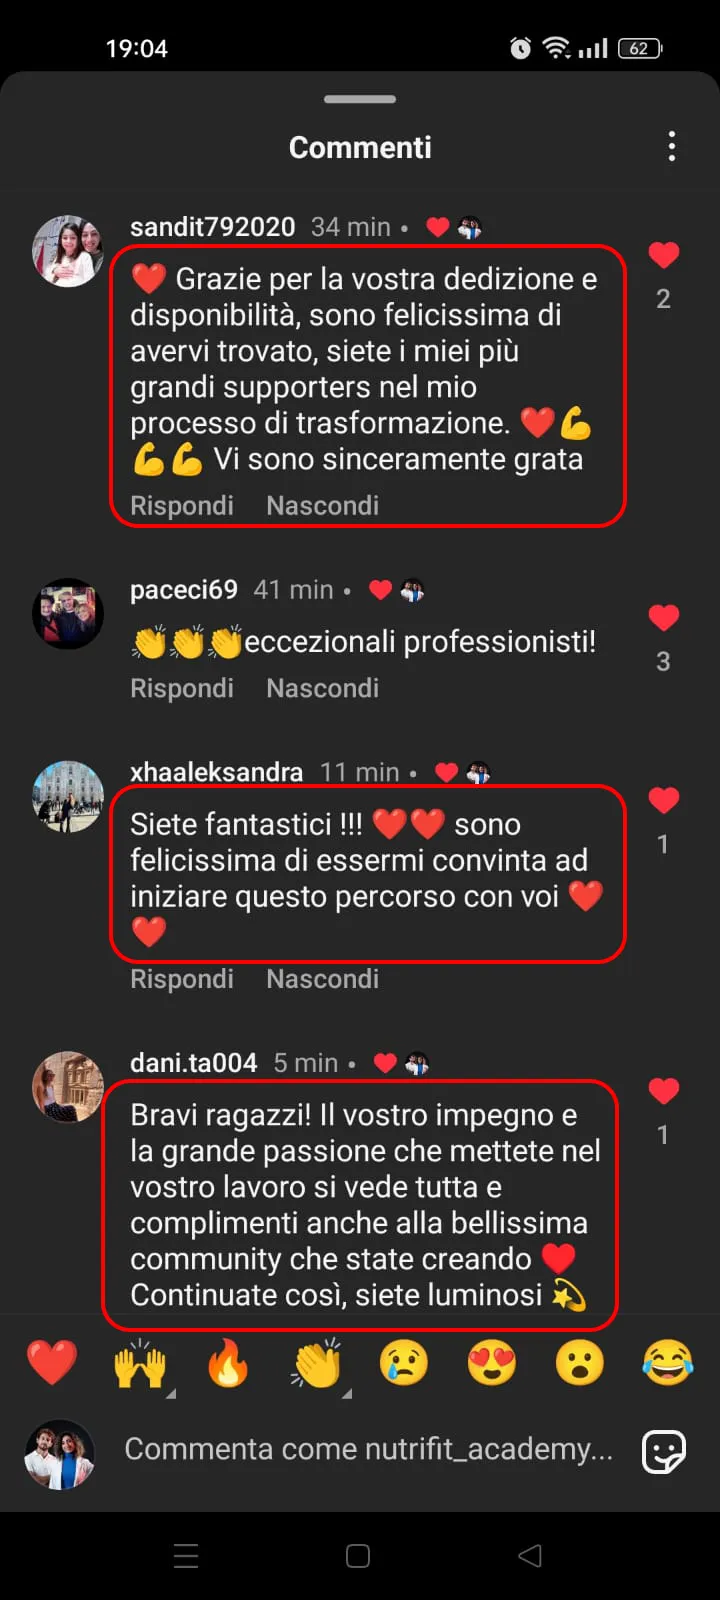Tap Rispondi under sandit792020's comment

182,506
